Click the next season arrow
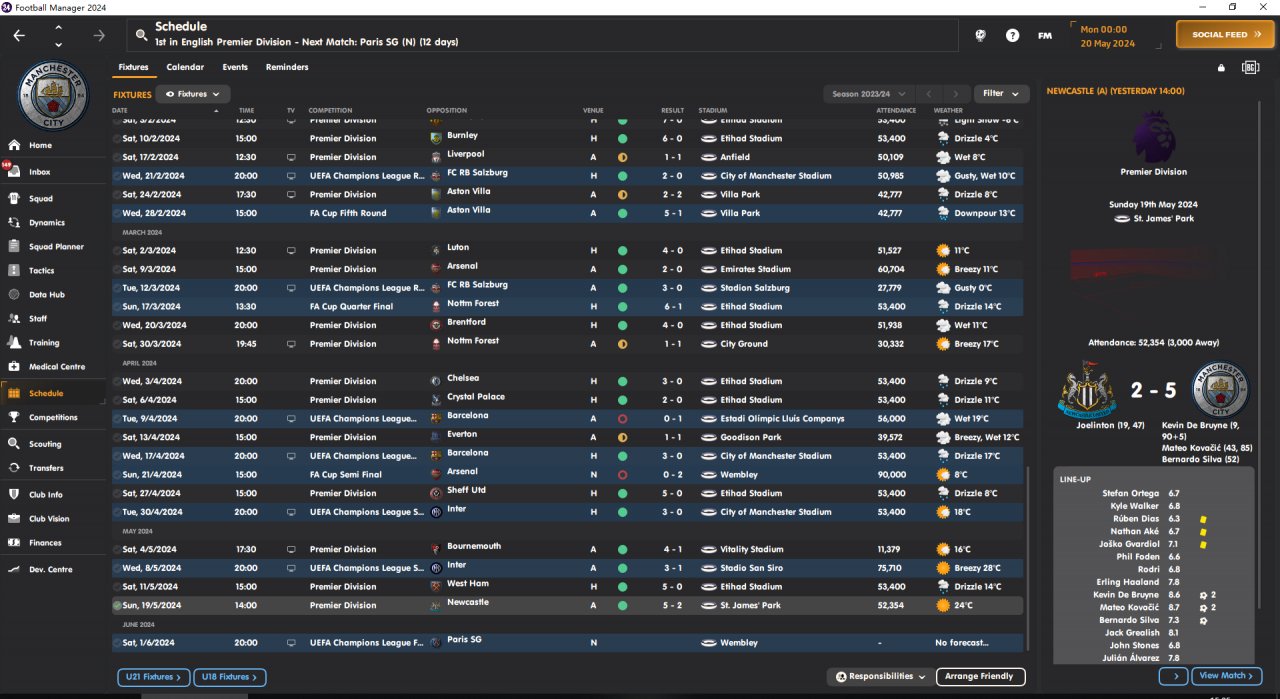This screenshot has width=1280, height=699. [957, 94]
